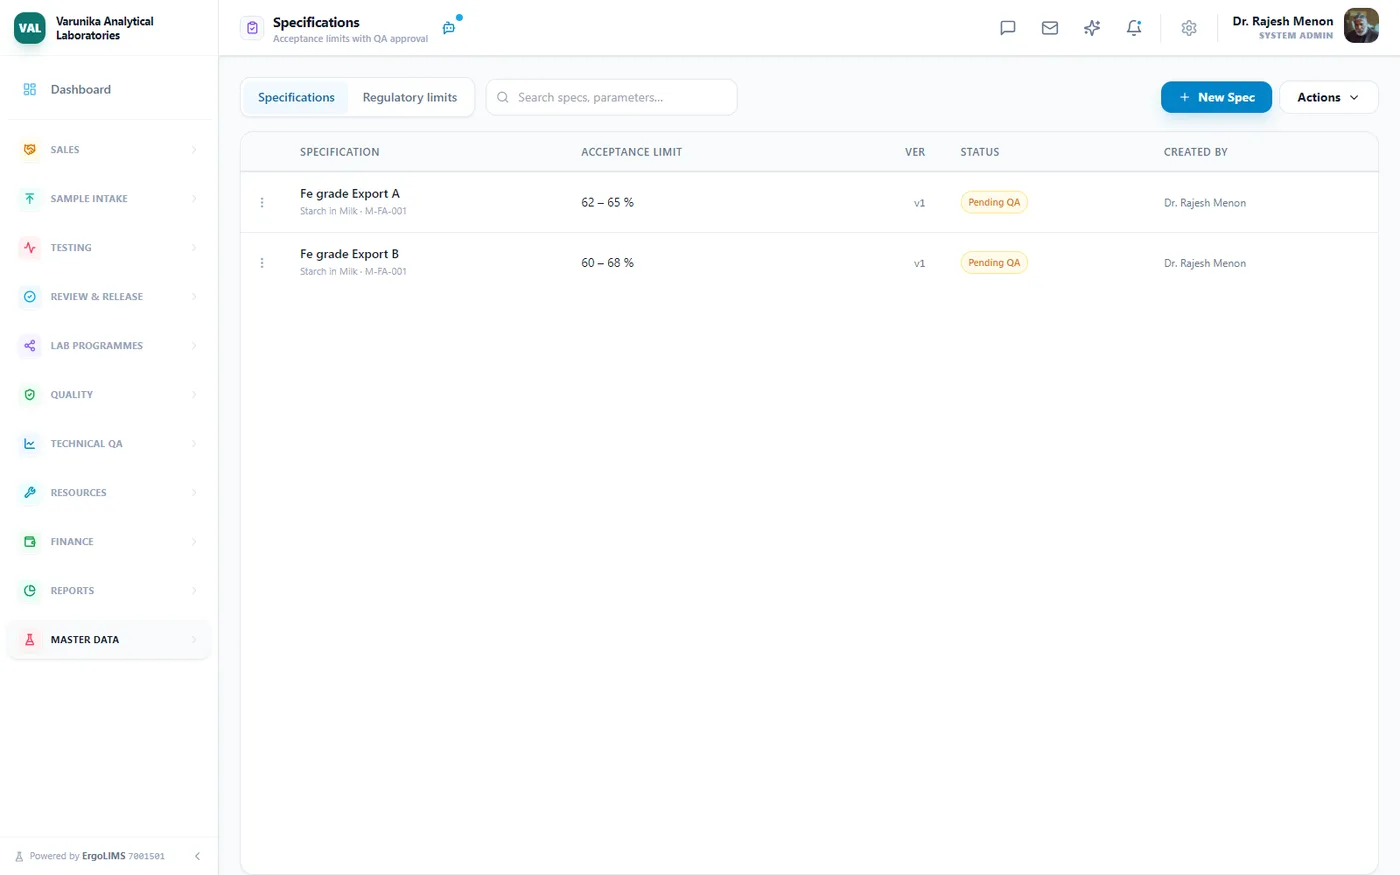The height and width of the screenshot is (875, 1400).
Task: Open the Master Data menu item
Action: (x=109, y=640)
